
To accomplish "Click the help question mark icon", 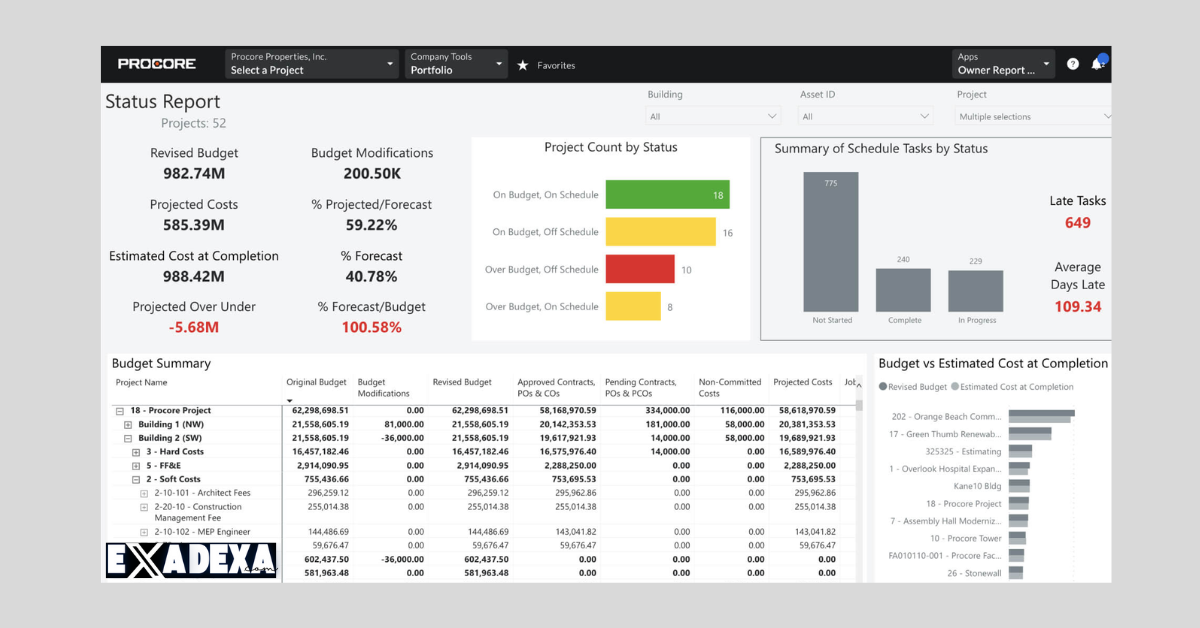I will click(x=1073, y=63).
